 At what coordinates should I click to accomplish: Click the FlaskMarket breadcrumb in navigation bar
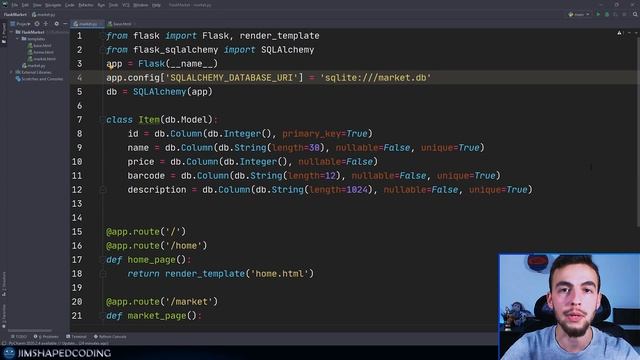[15, 15]
